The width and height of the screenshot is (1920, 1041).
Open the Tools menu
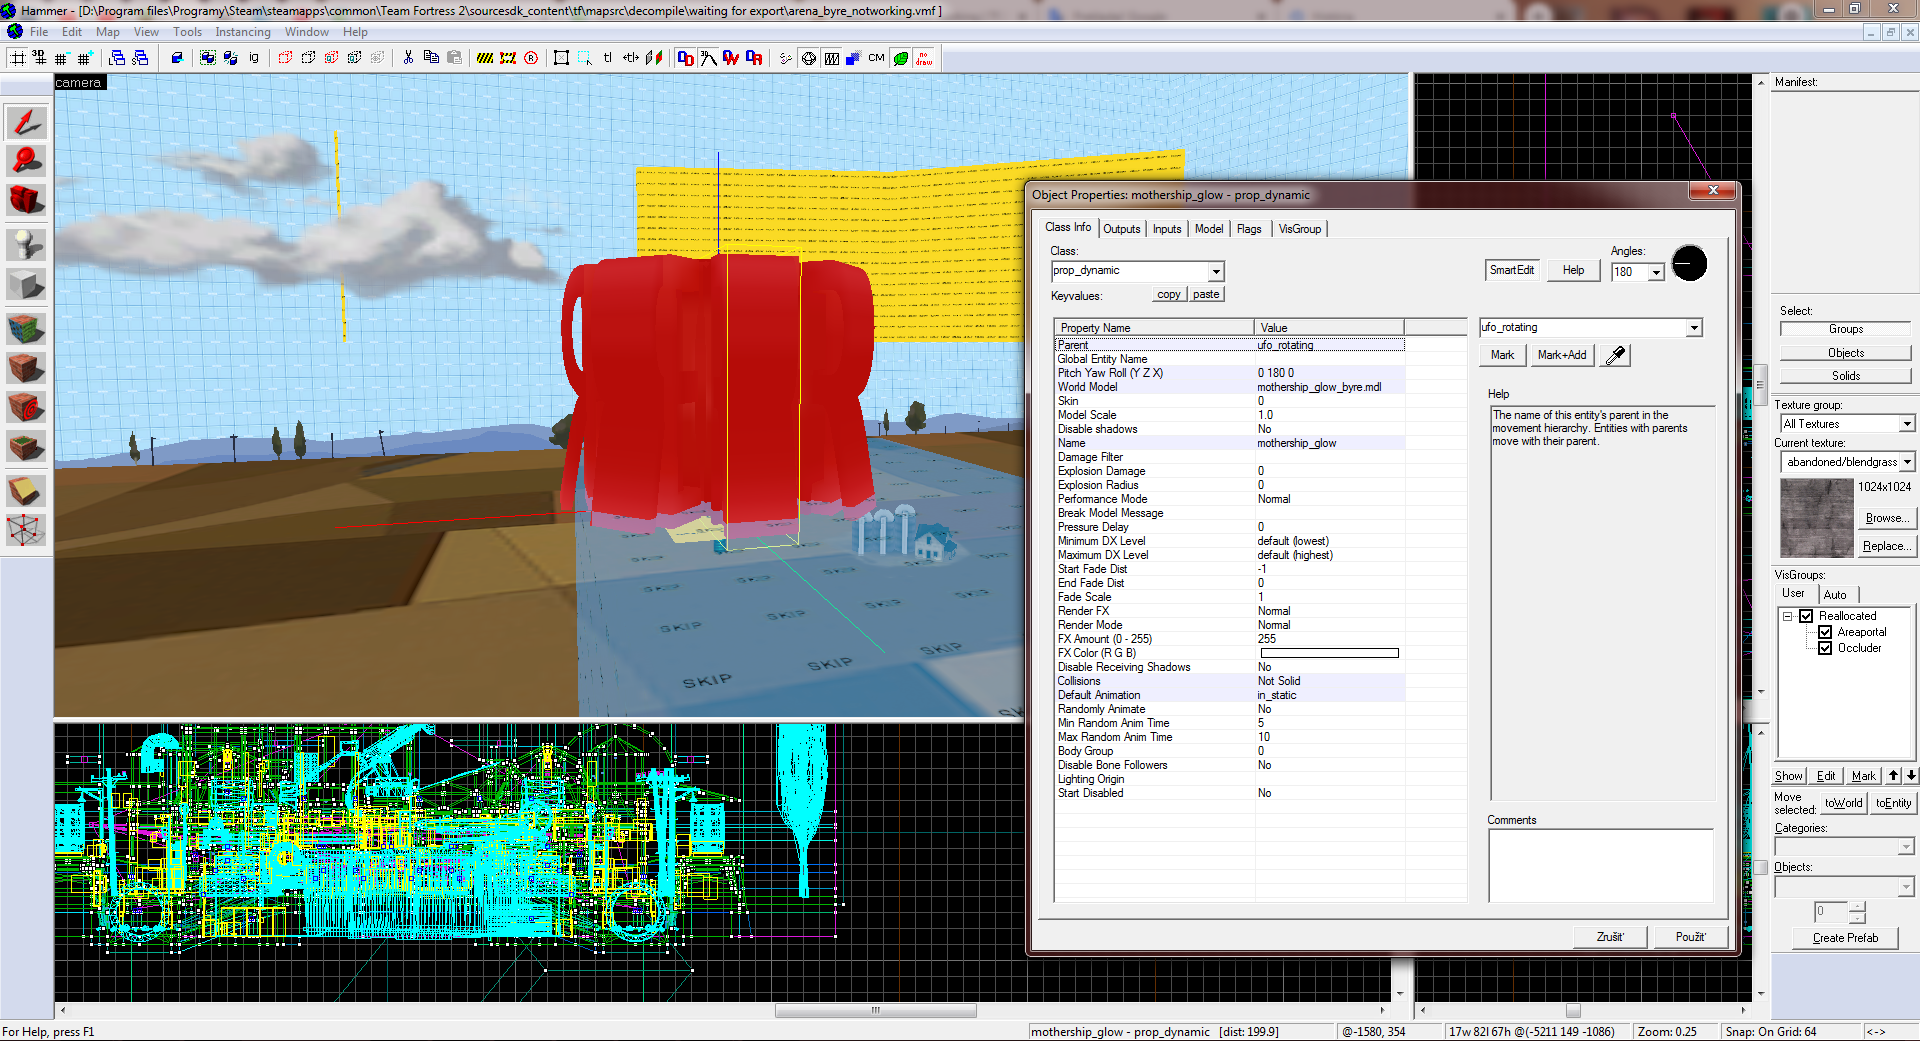click(187, 32)
